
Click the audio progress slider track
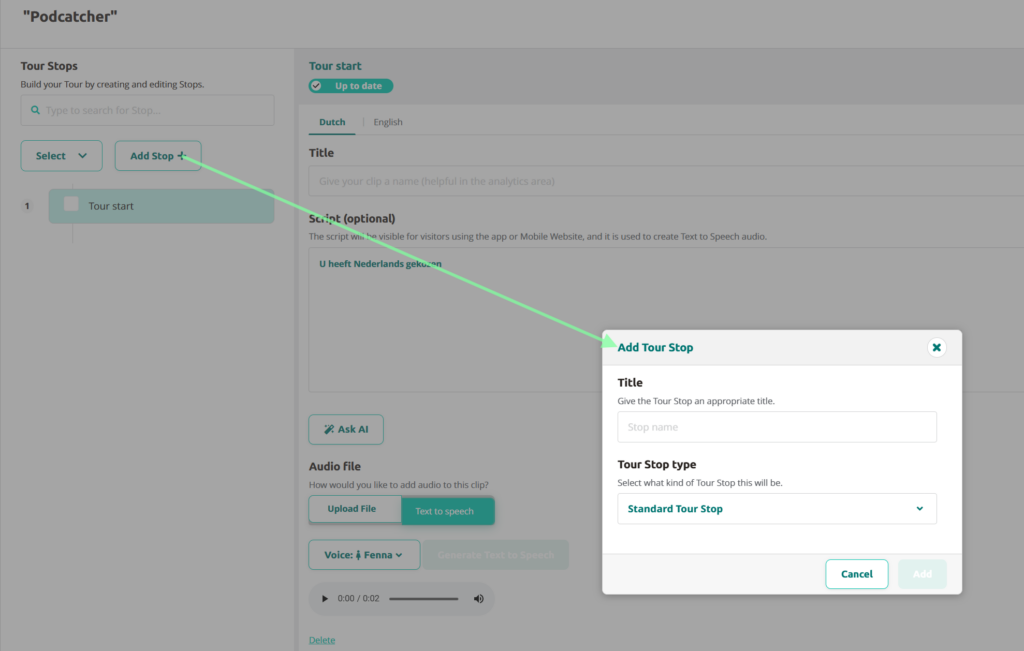pyautogui.click(x=423, y=599)
